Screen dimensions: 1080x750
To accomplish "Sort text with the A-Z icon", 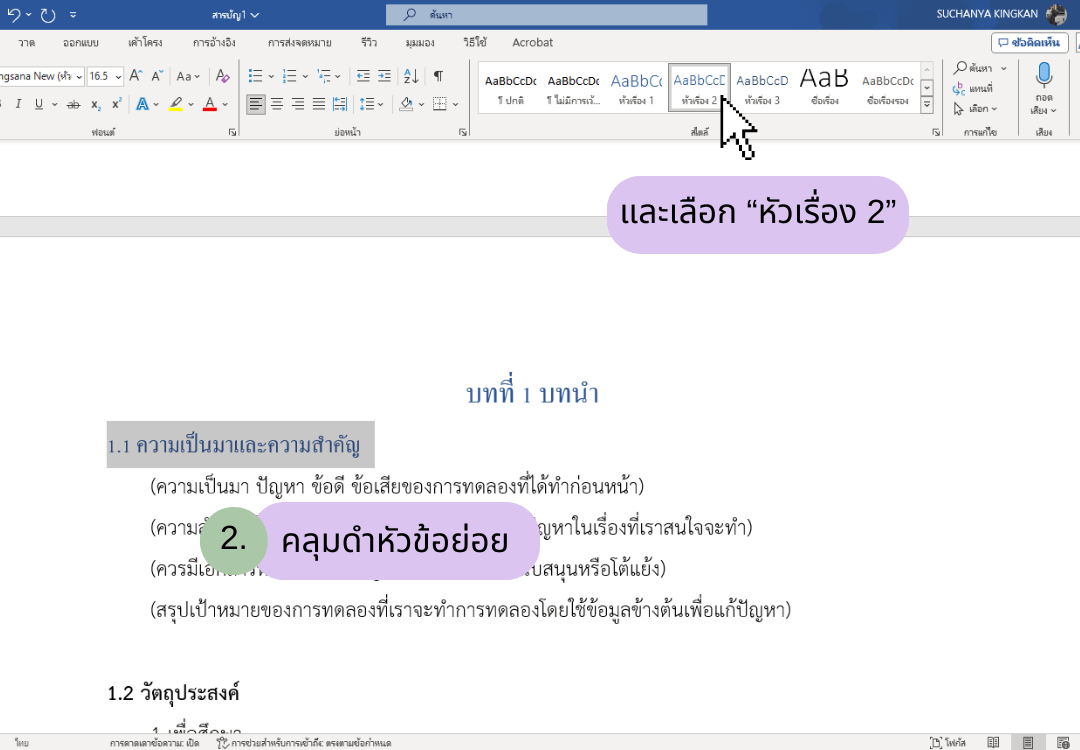I will pos(411,76).
